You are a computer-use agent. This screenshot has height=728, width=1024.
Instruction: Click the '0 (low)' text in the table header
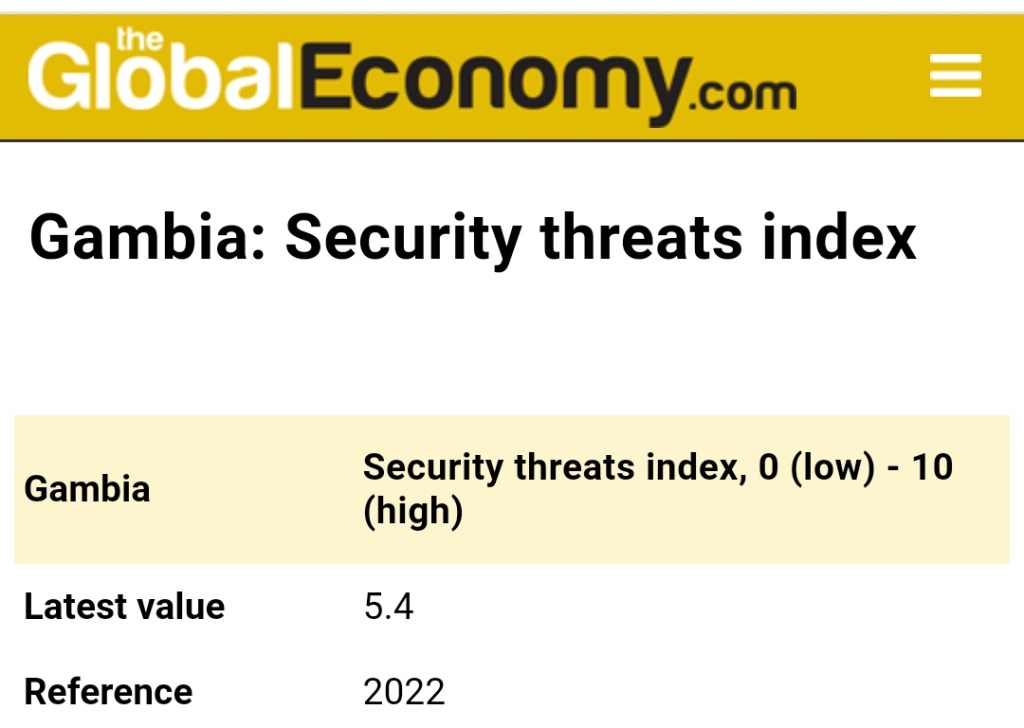click(817, 467)
